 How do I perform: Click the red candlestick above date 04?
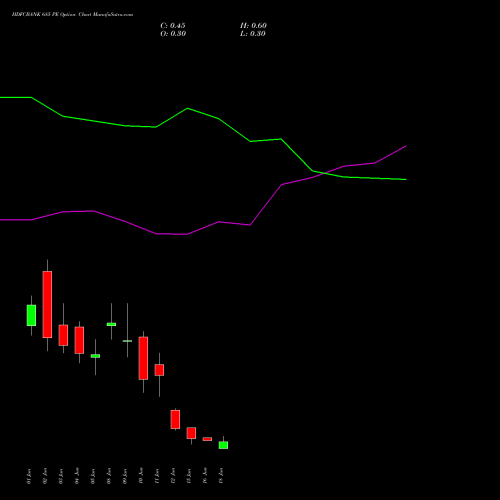(79, 340)
